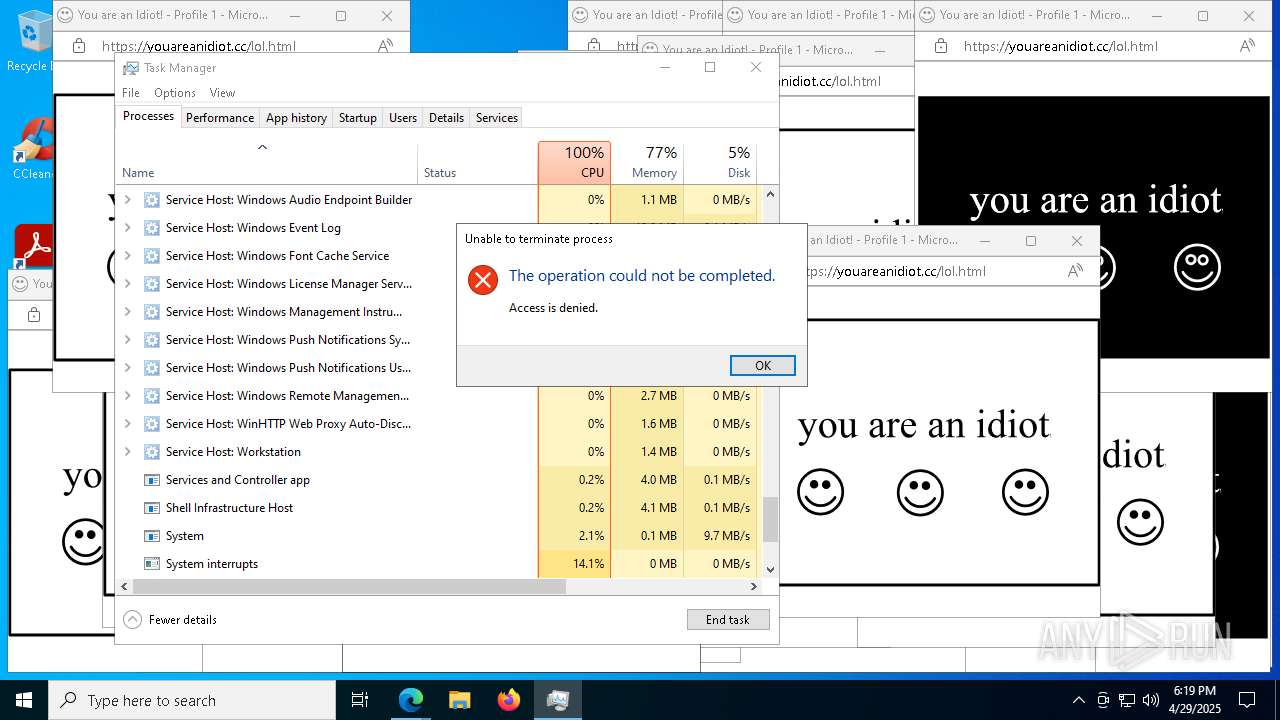Screen dimensions: 1280x720
Task: Expand Service Host: WinHTTP Web Proxy row
Action: click(x=127, y=424)
